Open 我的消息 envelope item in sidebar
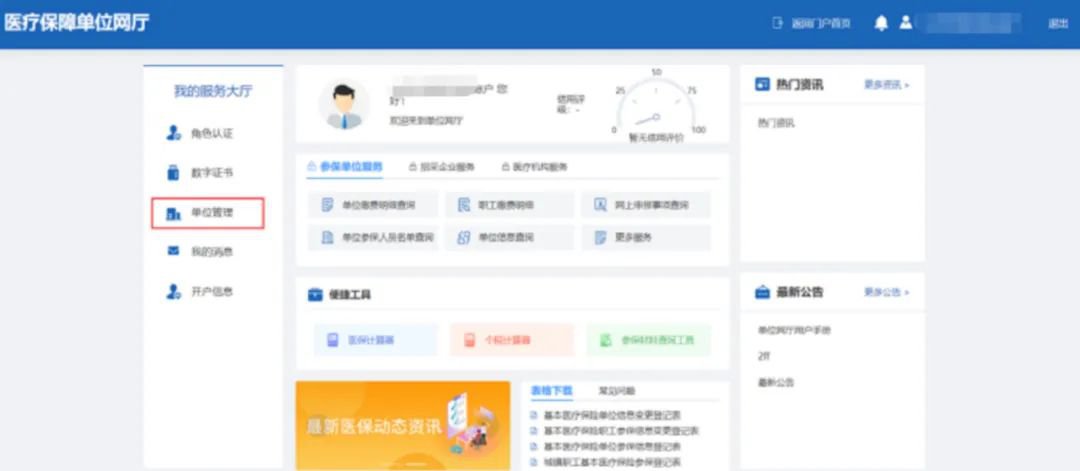Image resolution: width=1080 pixels, height=471 pixels. [x=200, y=252]
